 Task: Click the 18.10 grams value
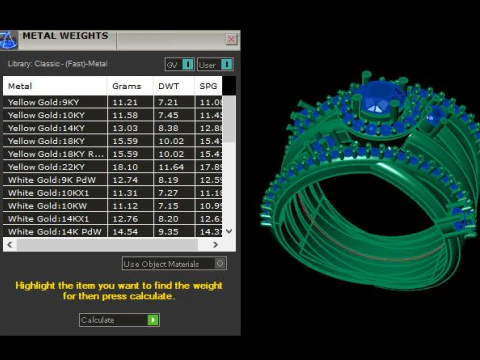pyautogui.click(x=125, y=167)
